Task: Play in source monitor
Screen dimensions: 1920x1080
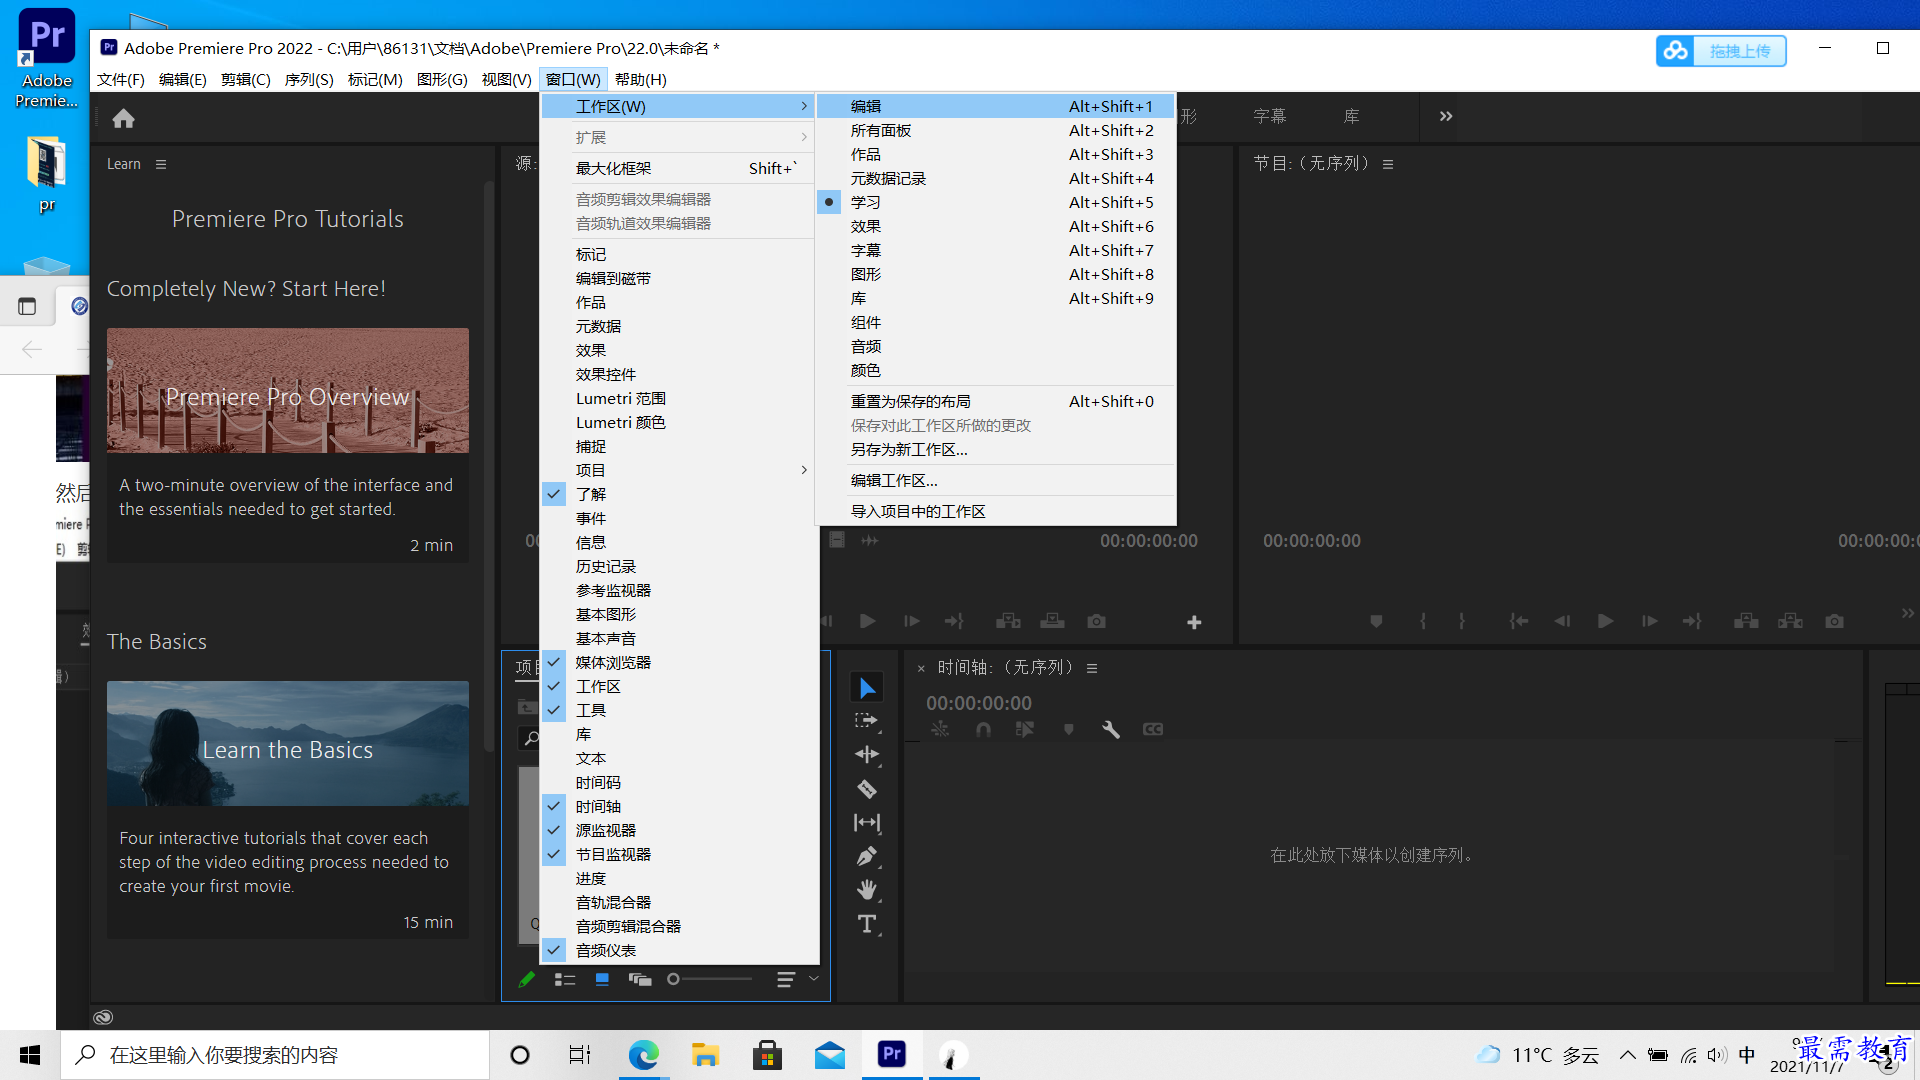Action: tap(868, 621)
